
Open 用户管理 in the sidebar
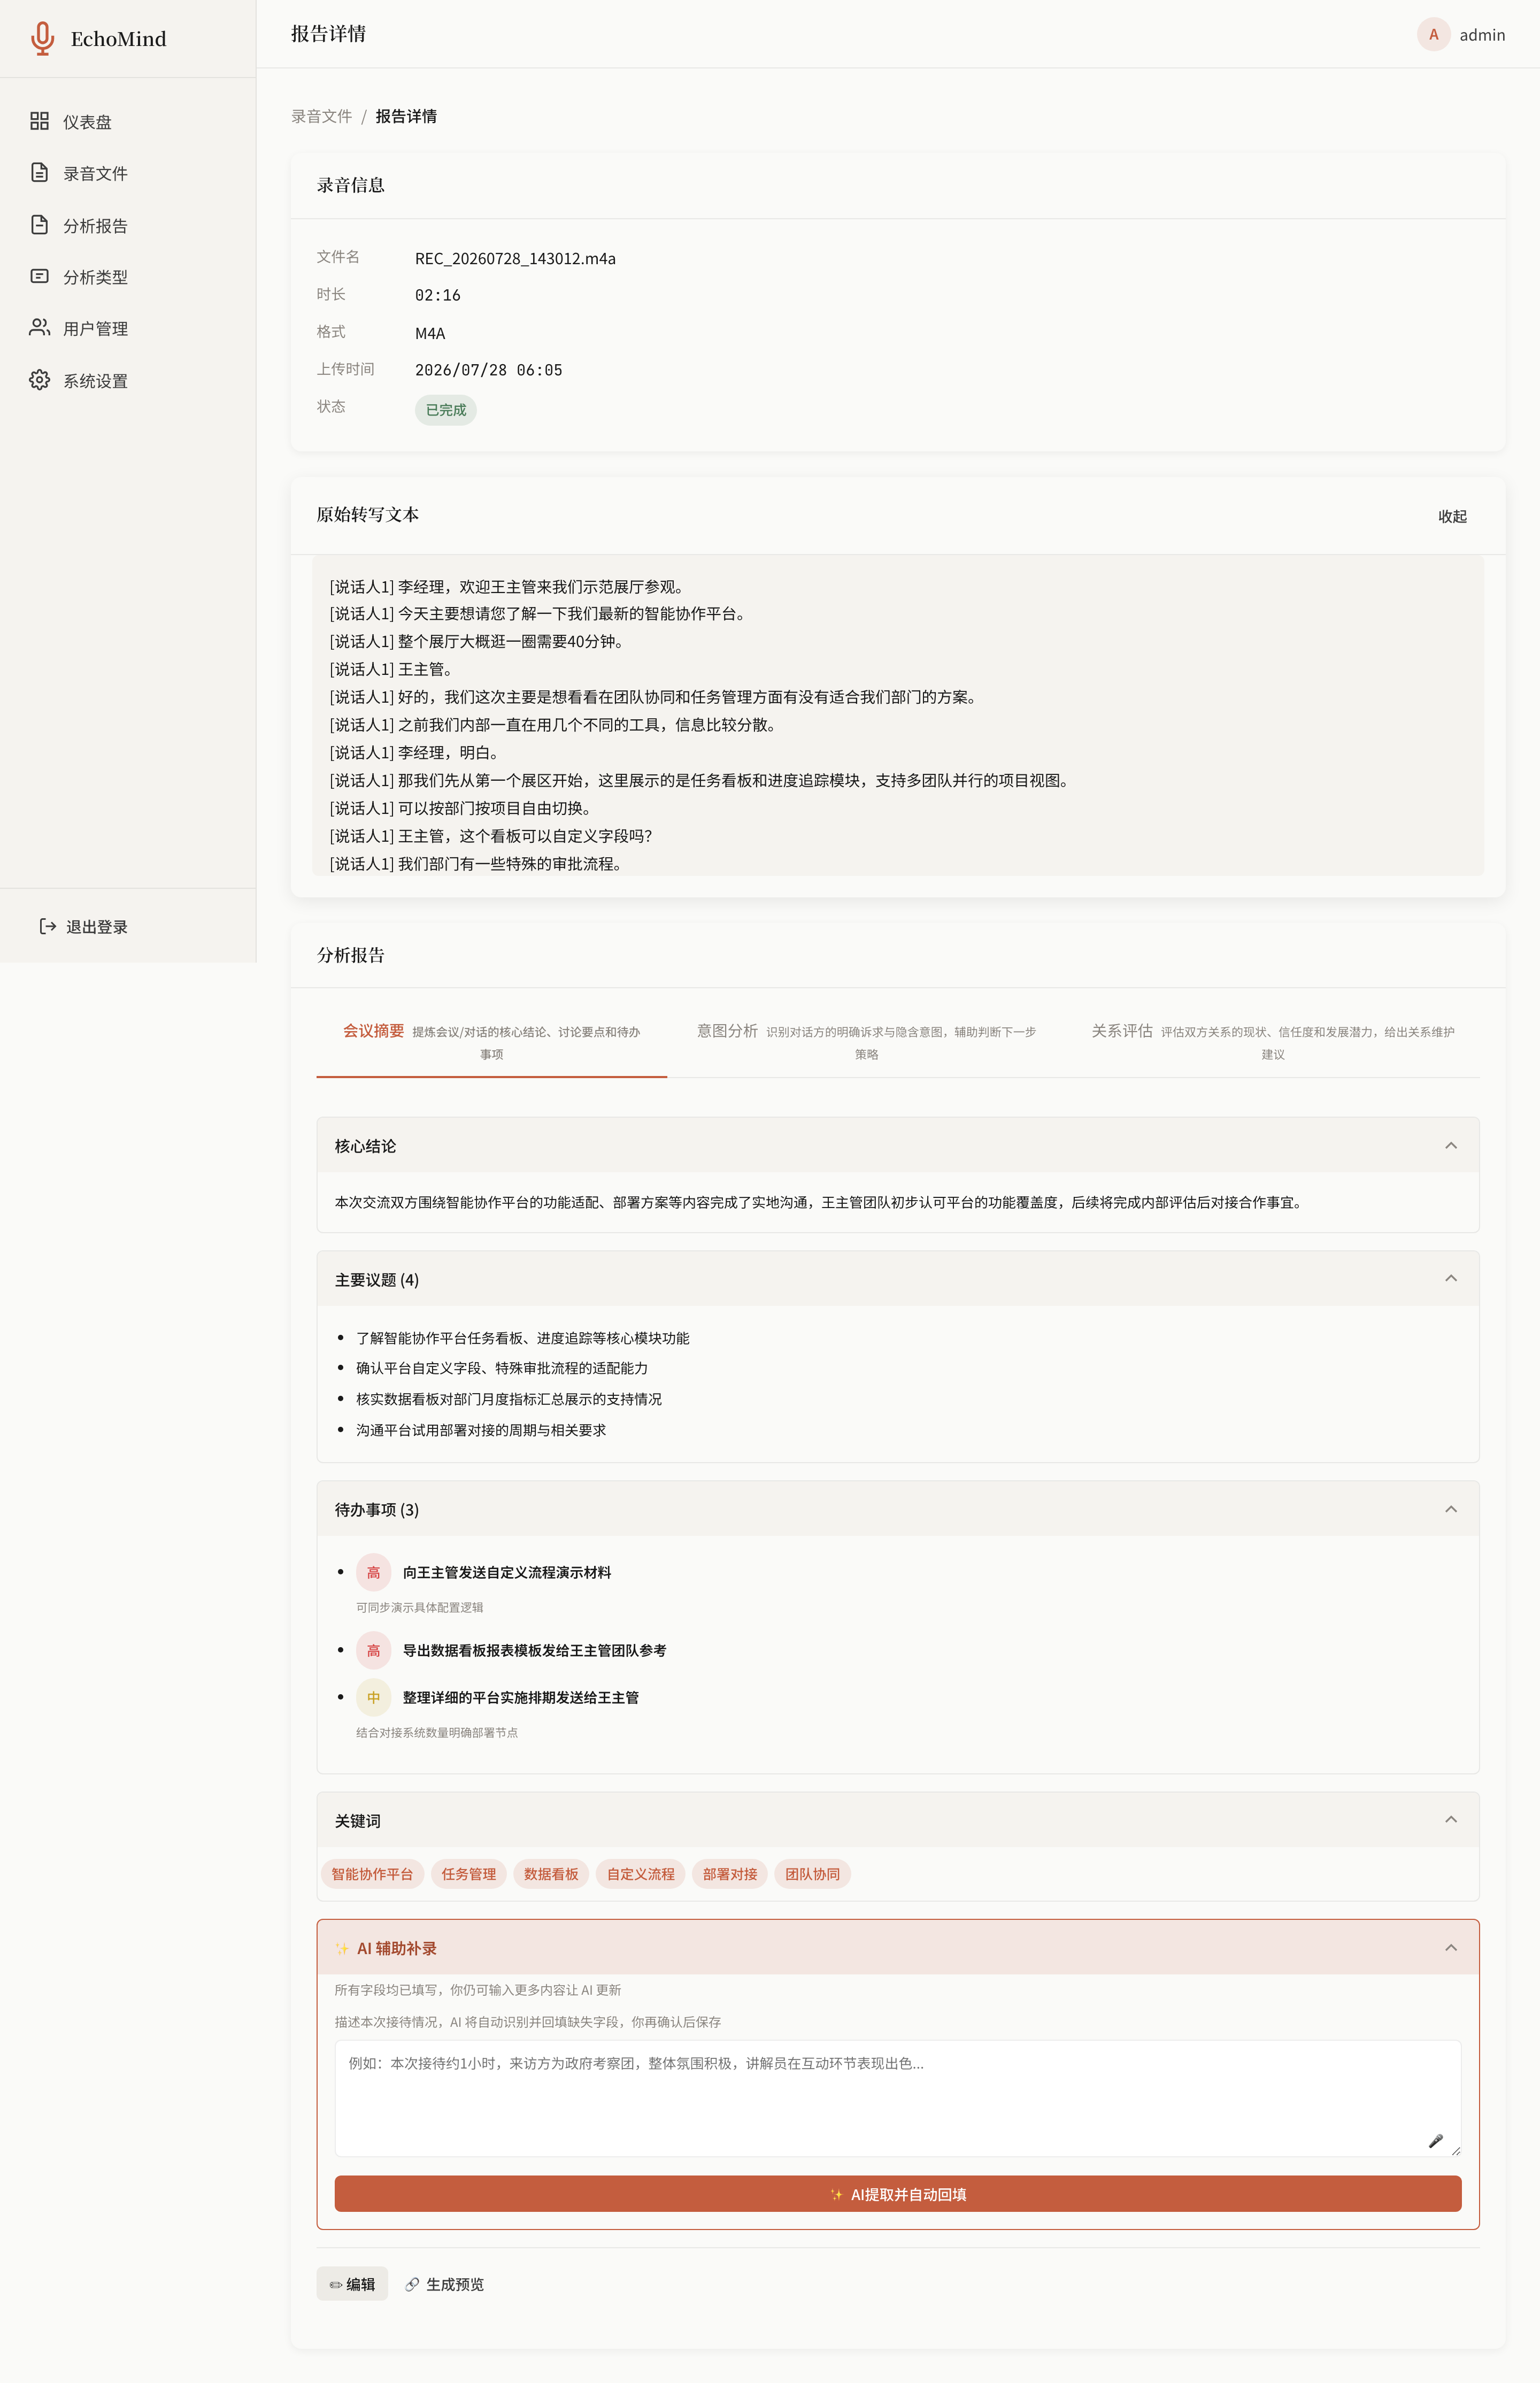pos(128,328)
